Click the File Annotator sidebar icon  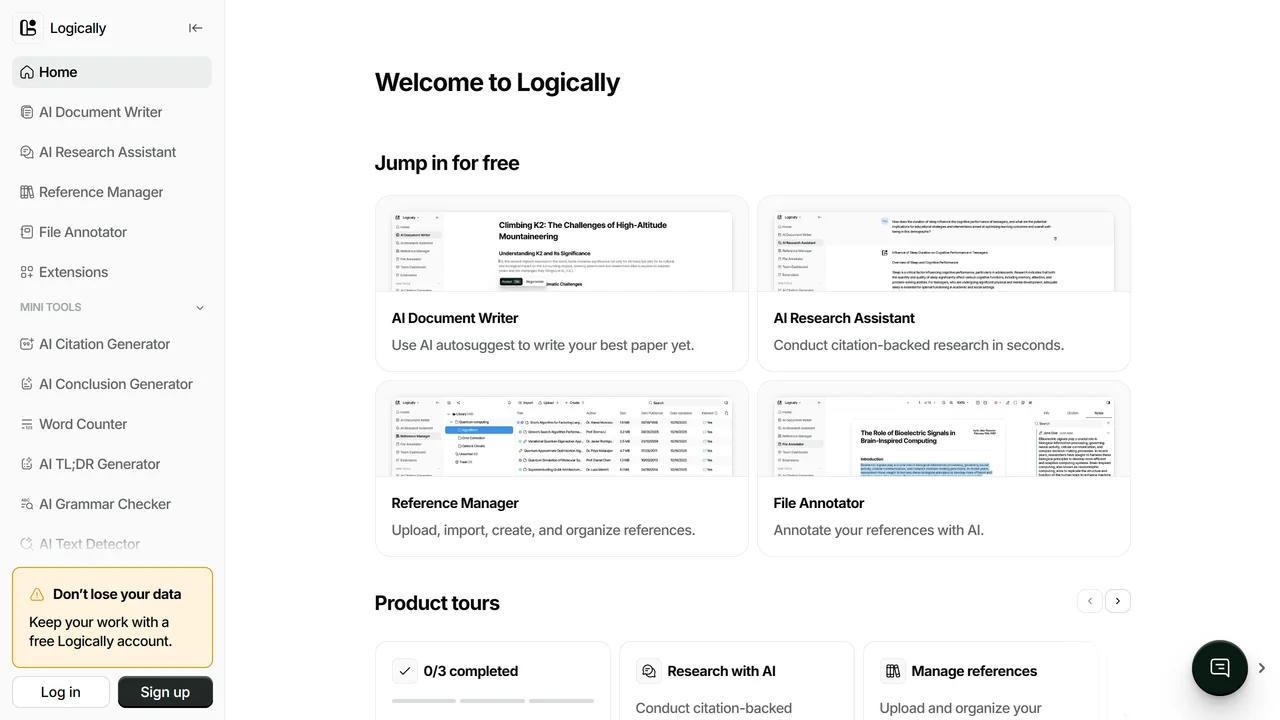tap(27, 232)
